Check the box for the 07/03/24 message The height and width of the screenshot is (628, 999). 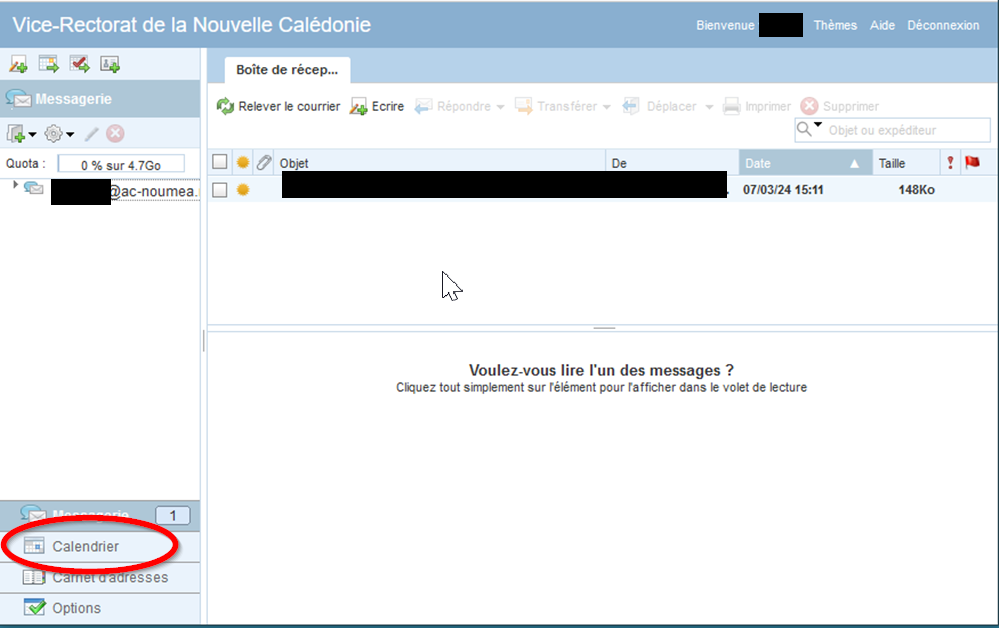220,189
